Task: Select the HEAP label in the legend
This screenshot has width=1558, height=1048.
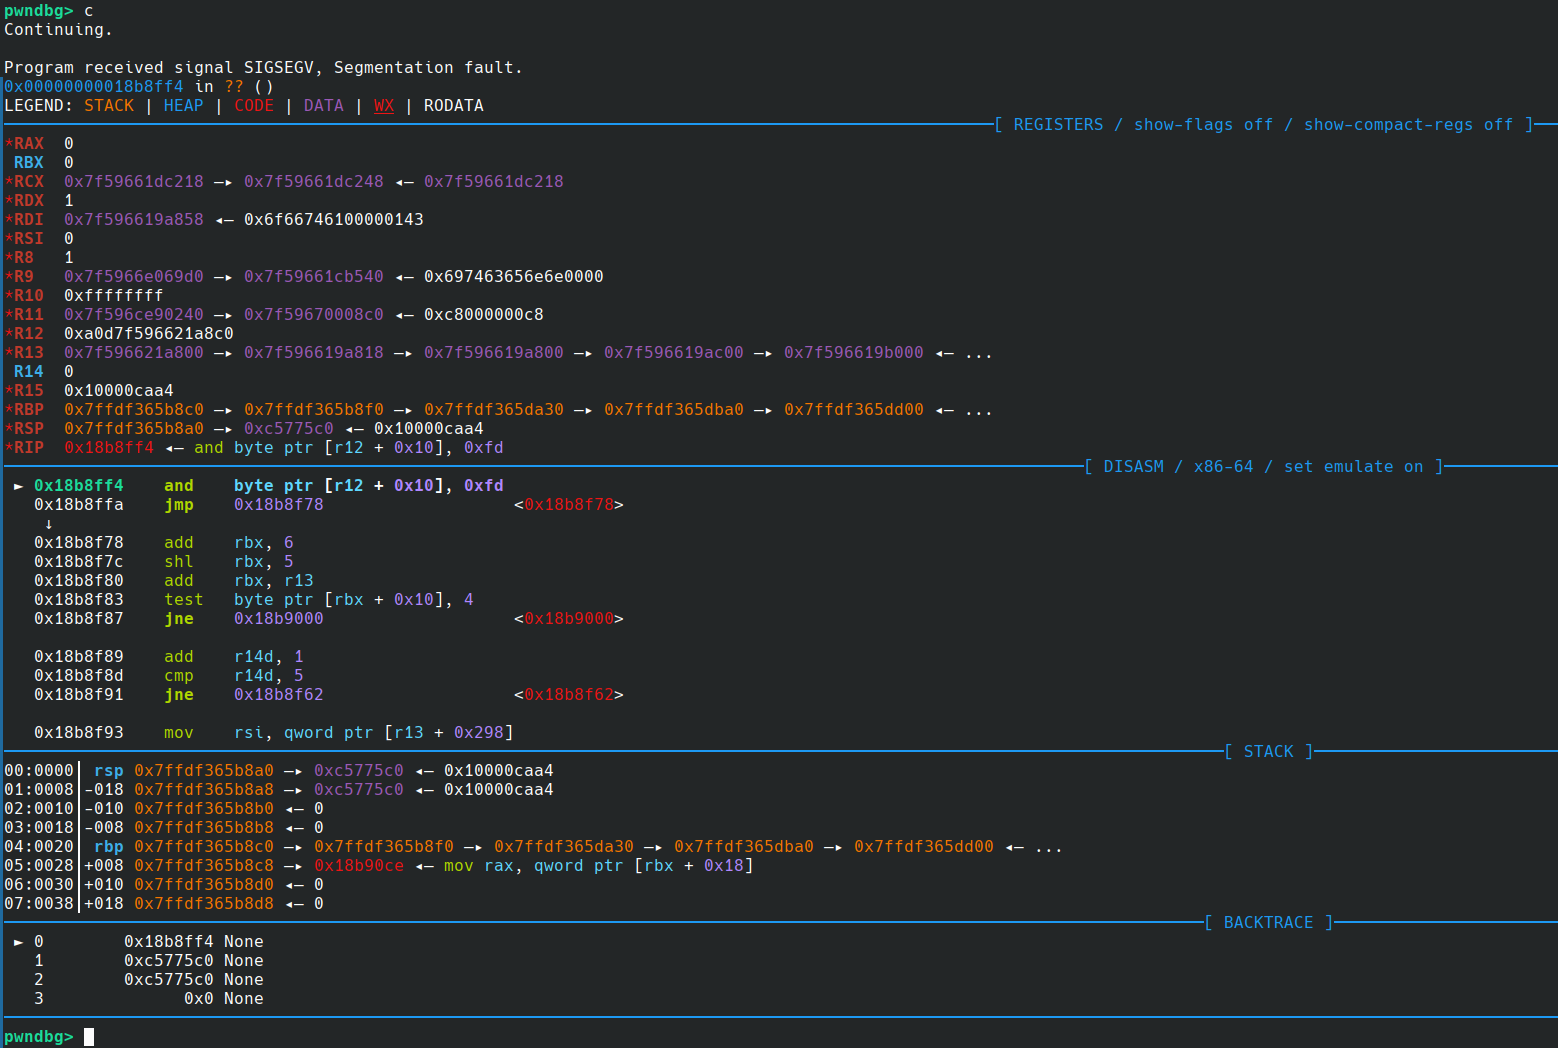Action: click(x=183, y=106)
